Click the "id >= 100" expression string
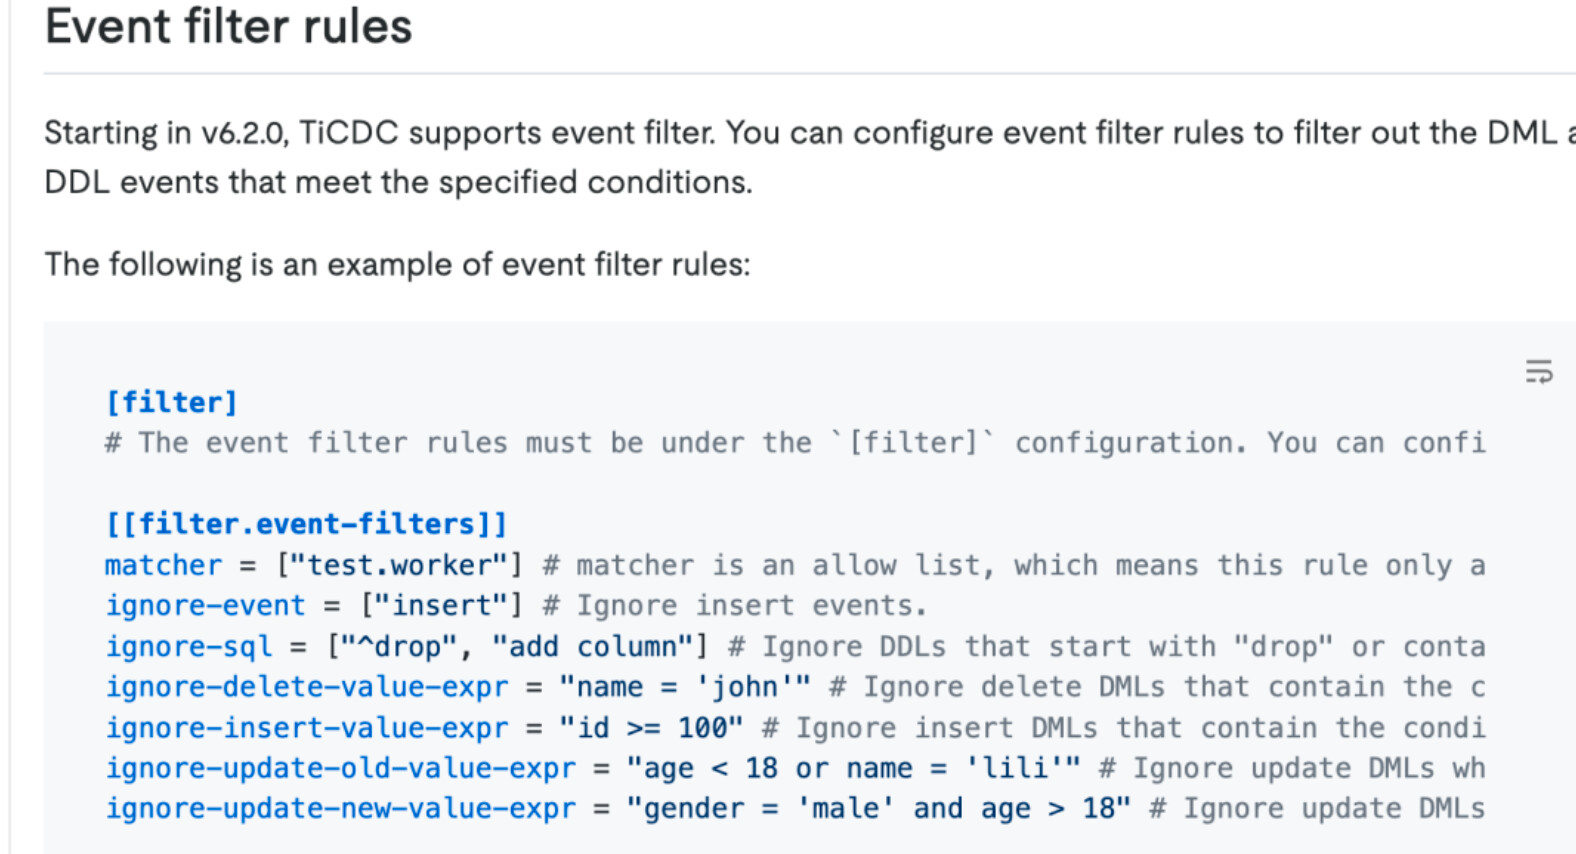This screenshot has width=1576, height=854. point(651,728)
